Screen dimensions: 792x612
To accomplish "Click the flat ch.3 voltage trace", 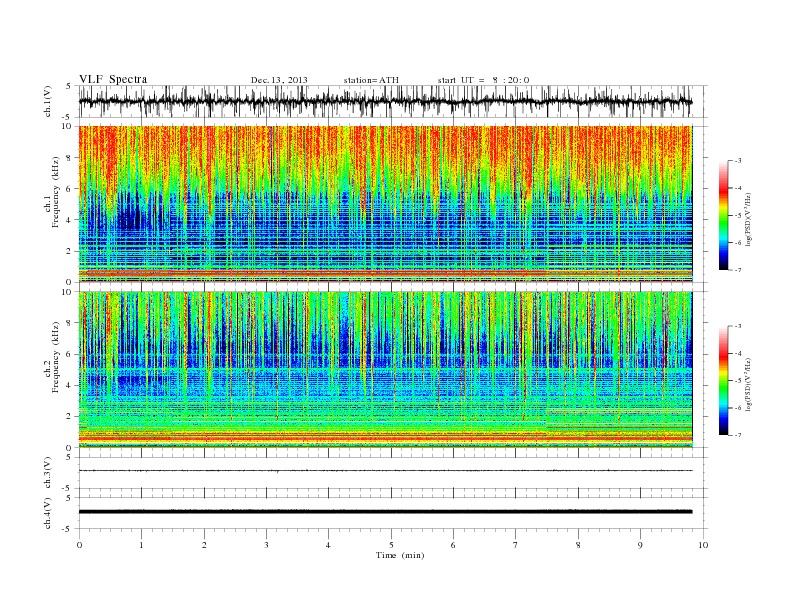I will tap(385, 471).
